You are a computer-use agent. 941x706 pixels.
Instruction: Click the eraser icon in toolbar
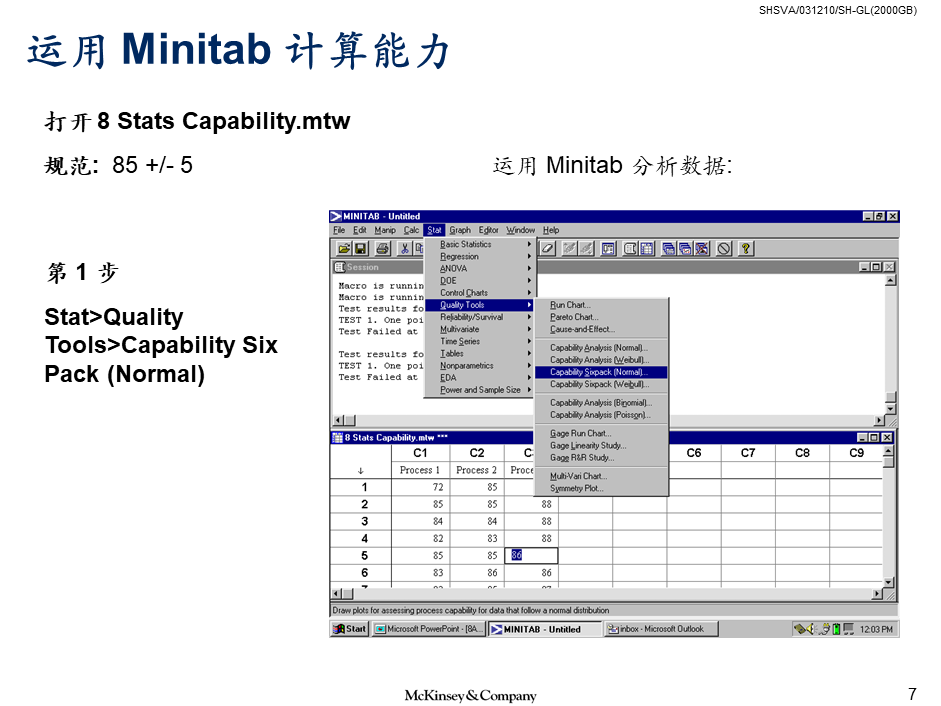point(548,248)
